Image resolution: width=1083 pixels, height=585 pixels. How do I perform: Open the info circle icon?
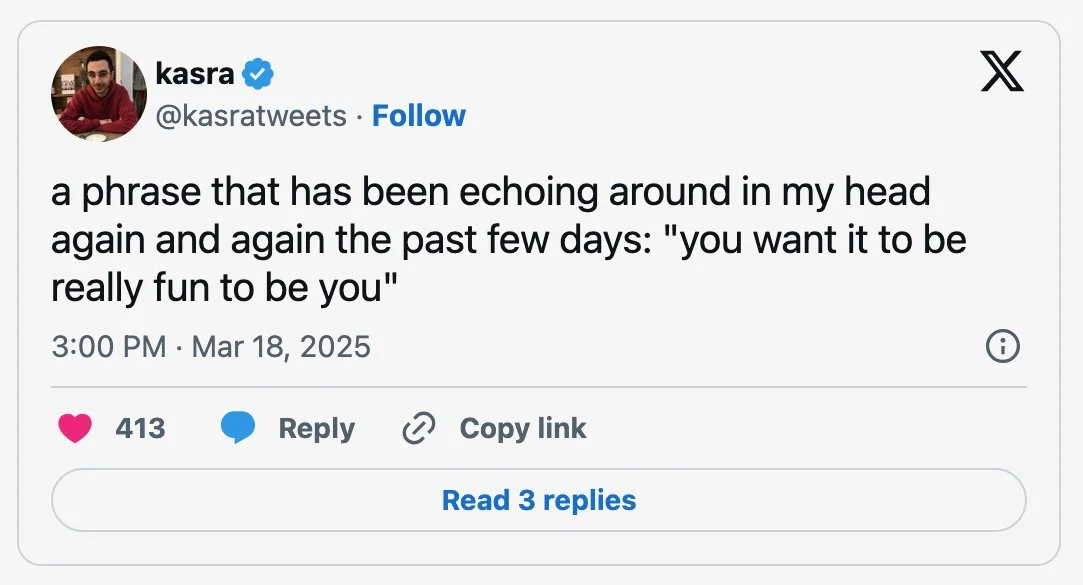pyautogui.click(x=1002, y=347)
